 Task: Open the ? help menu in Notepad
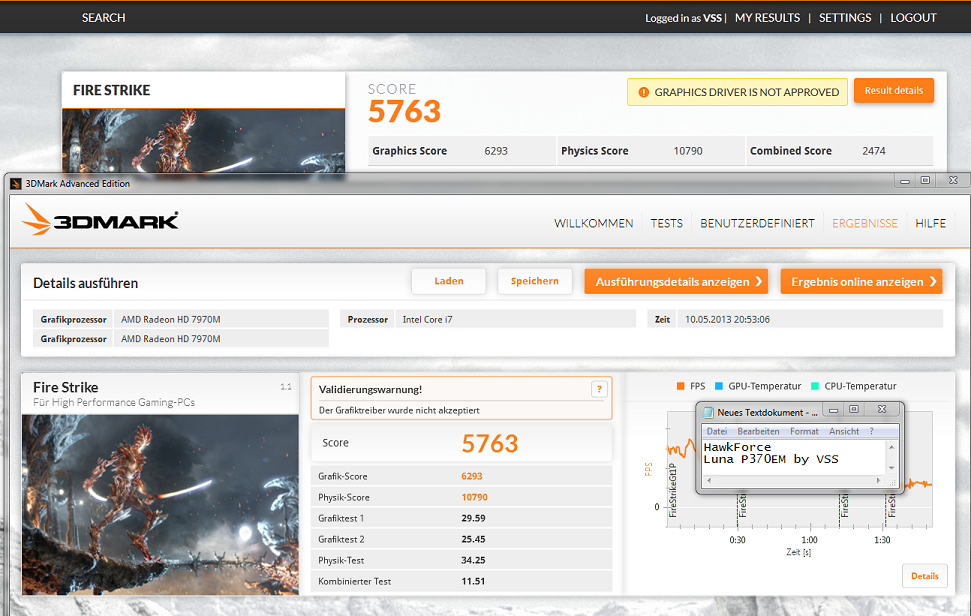[871, 432]
